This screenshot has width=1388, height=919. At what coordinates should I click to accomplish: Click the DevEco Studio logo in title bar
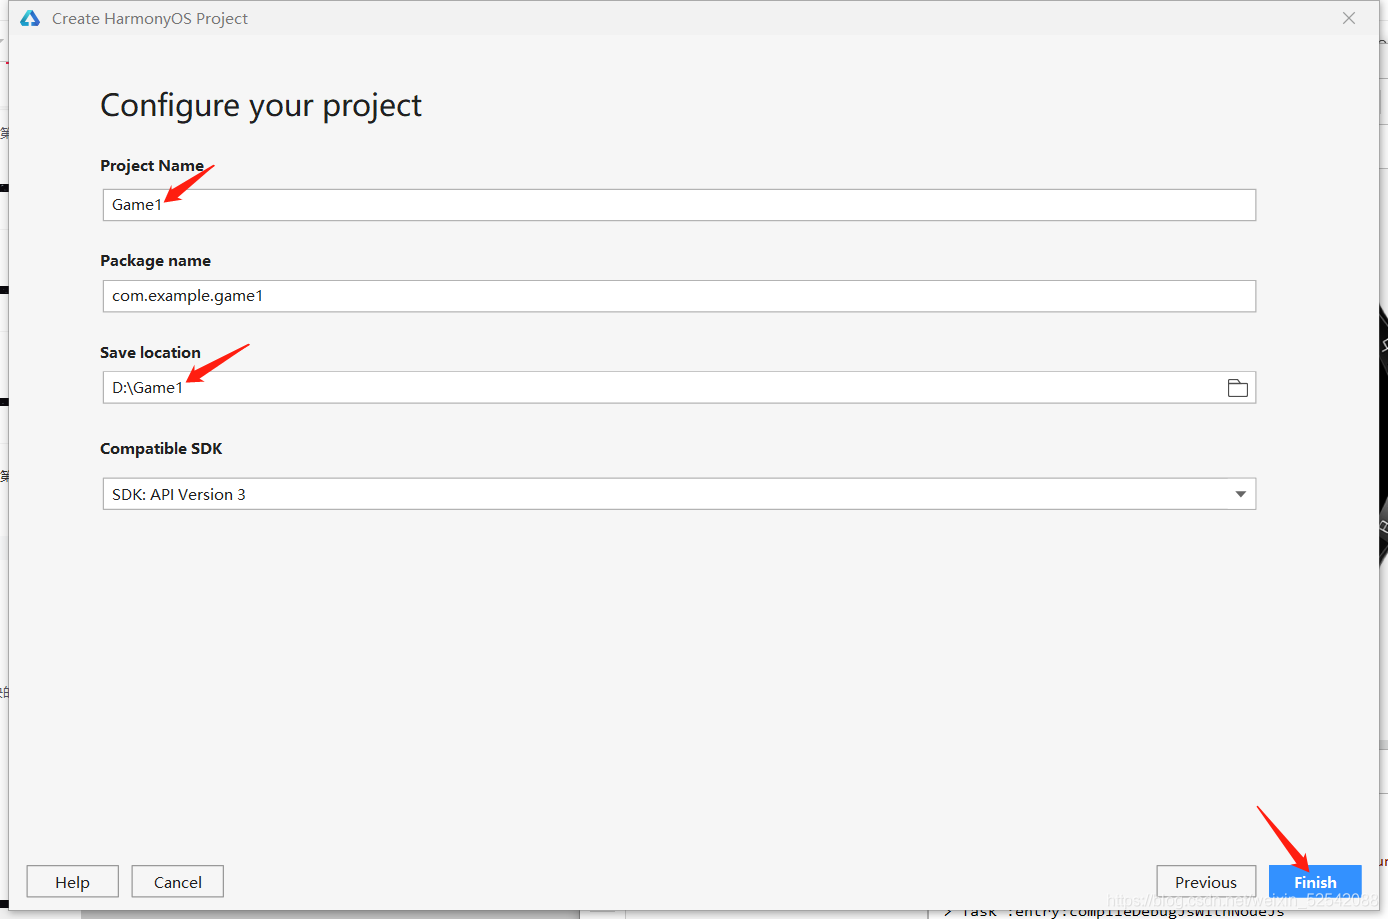point(30,18)
